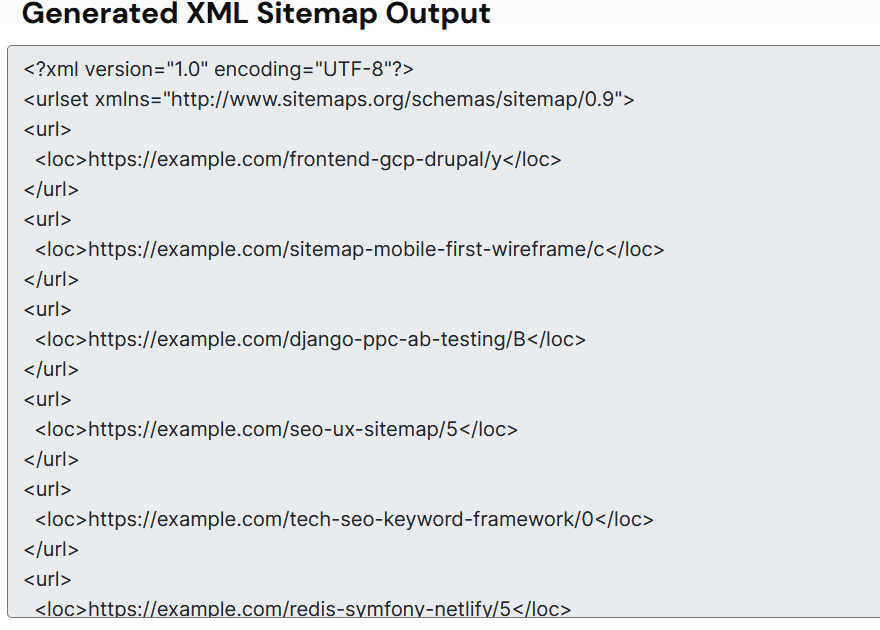The image size is (880, 630).
Task: Click the frontend-gcp-drupal loc line
Action: [298, 159]
